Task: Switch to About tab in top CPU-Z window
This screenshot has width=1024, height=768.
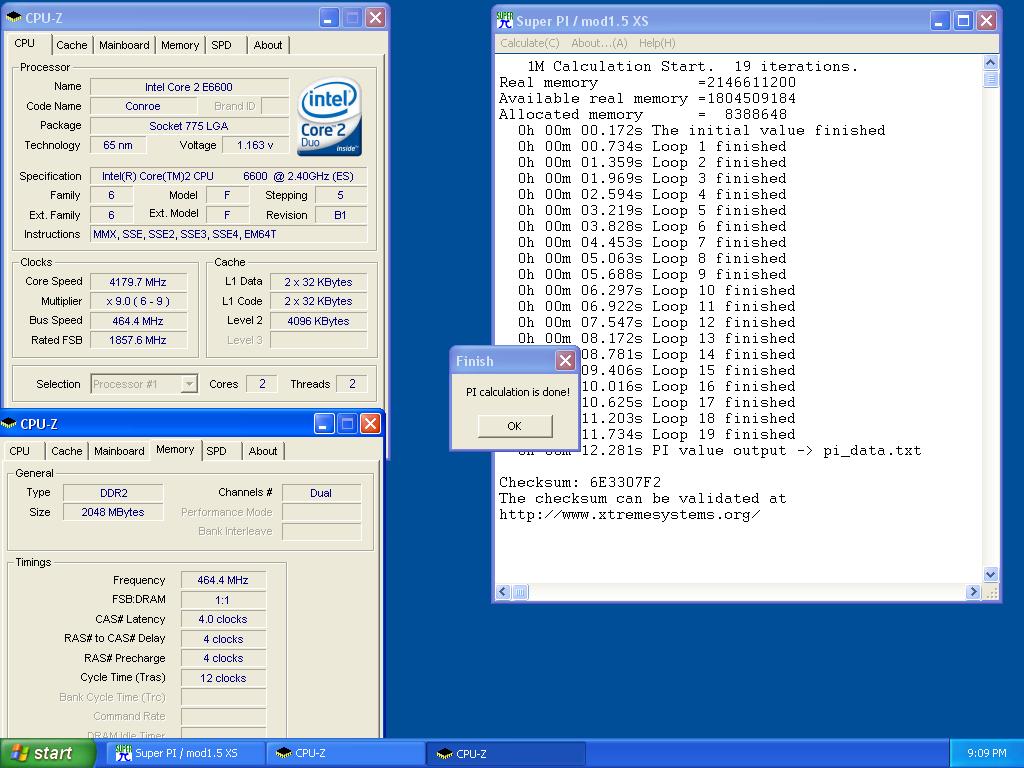Action: coord(268,45)
